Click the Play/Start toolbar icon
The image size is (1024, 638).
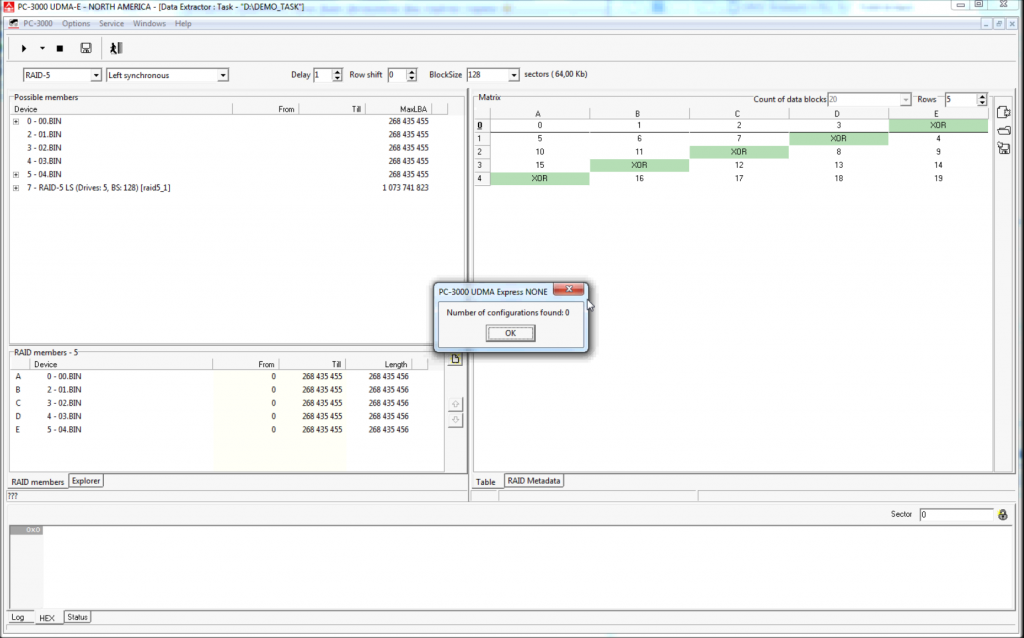pos(24,48)
